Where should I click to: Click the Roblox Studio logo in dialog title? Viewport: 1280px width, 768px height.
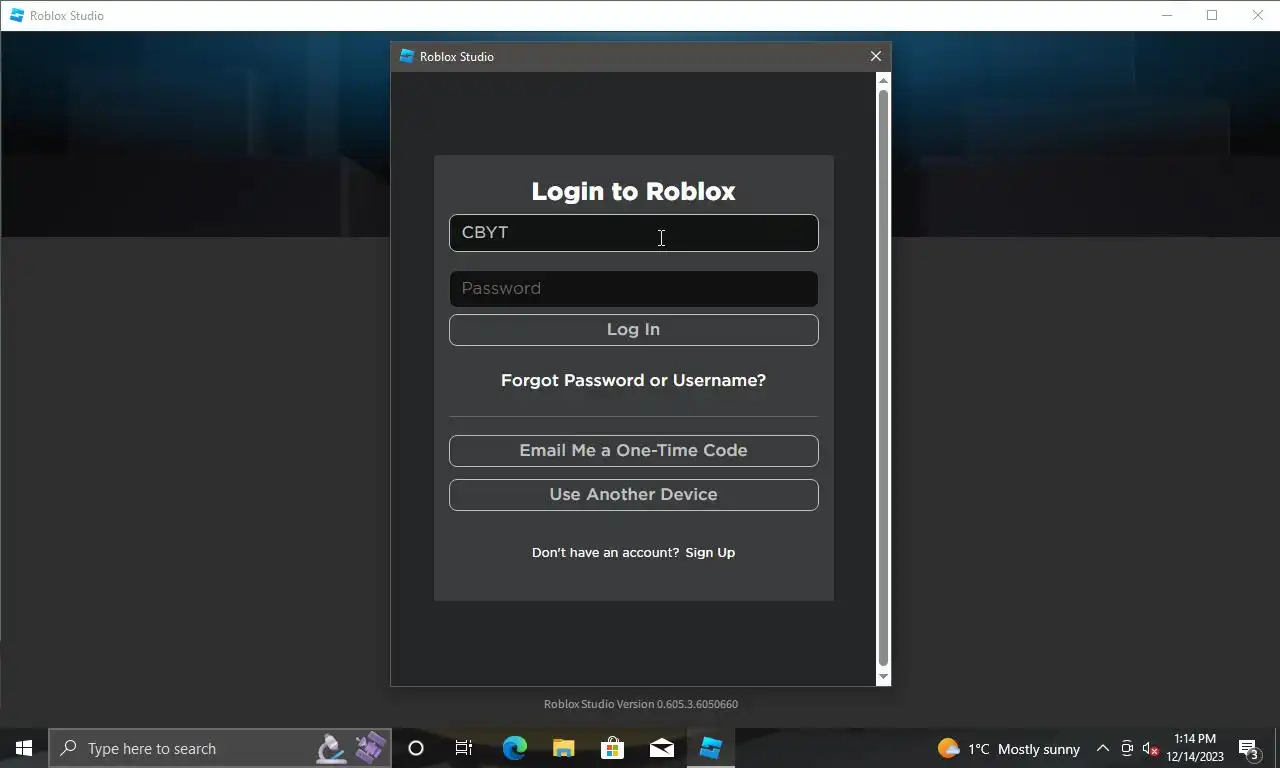[406, 57]
